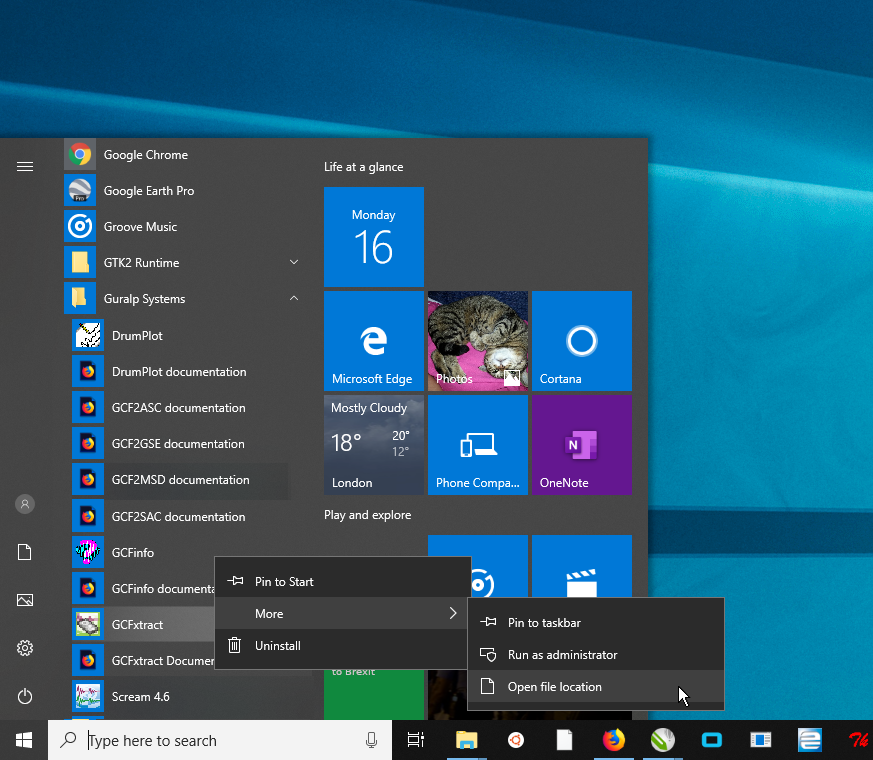Viewport: 873px width, 760px height.
Task: Open GCFxtract Documentation entry
Action: [143, 661]
